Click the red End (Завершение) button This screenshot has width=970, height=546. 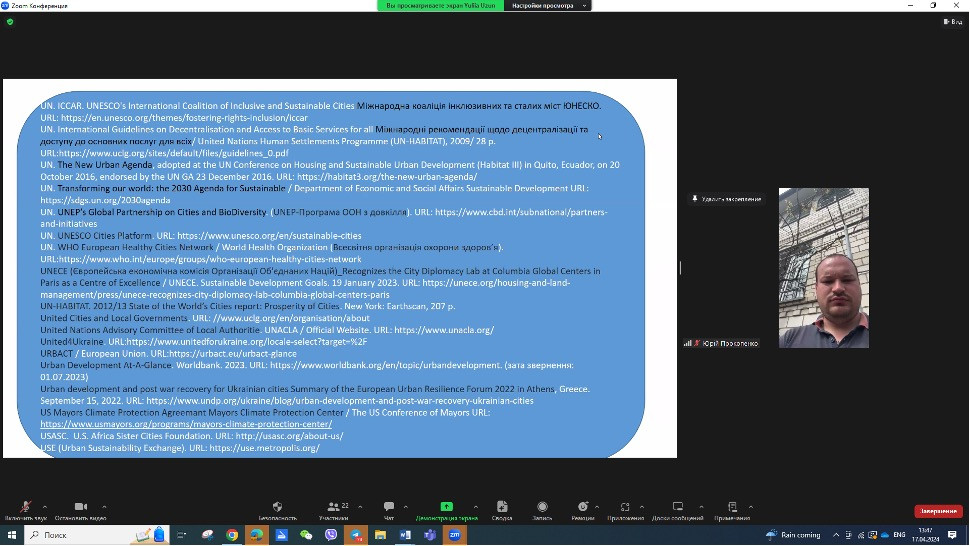(938, 511)
